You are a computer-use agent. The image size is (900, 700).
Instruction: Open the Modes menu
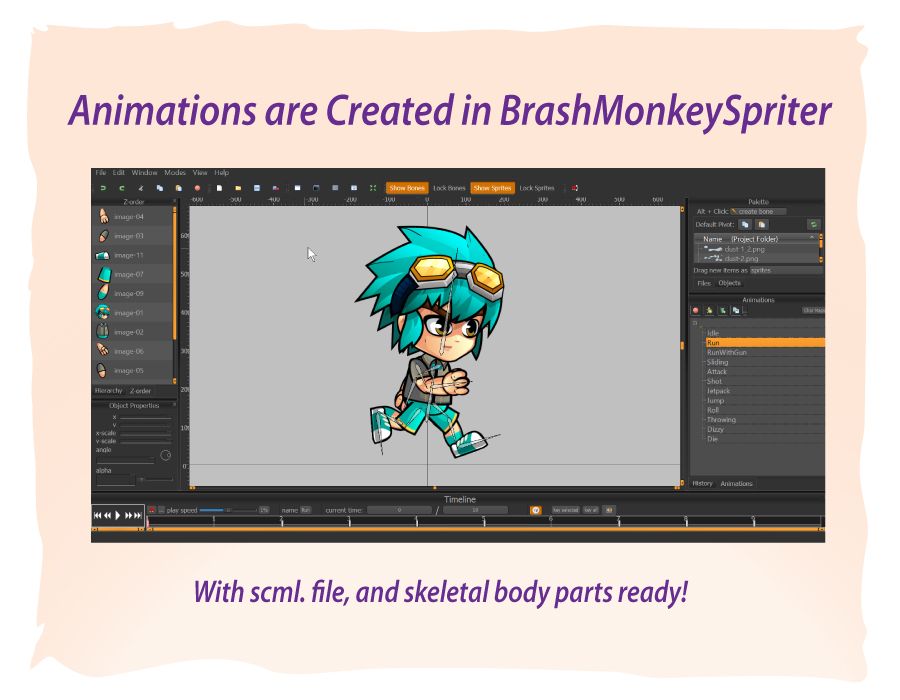175,173
